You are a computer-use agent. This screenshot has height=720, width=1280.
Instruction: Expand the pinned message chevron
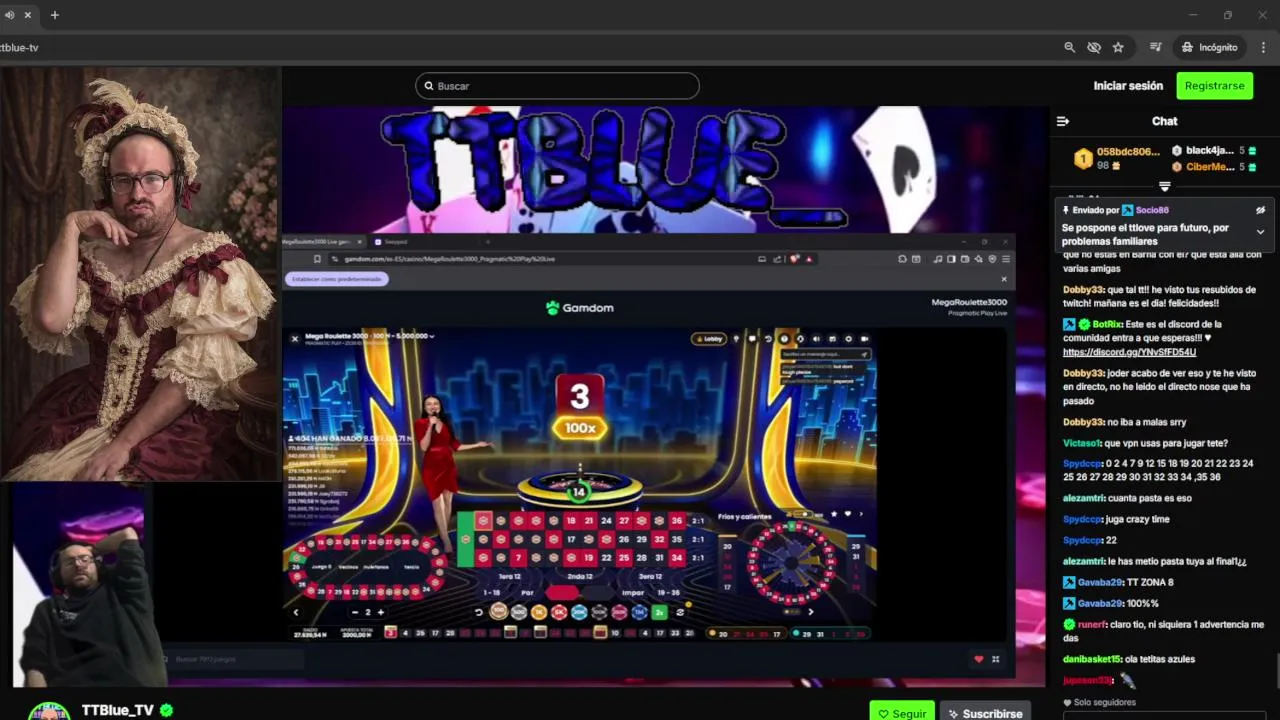point(1260,232)
